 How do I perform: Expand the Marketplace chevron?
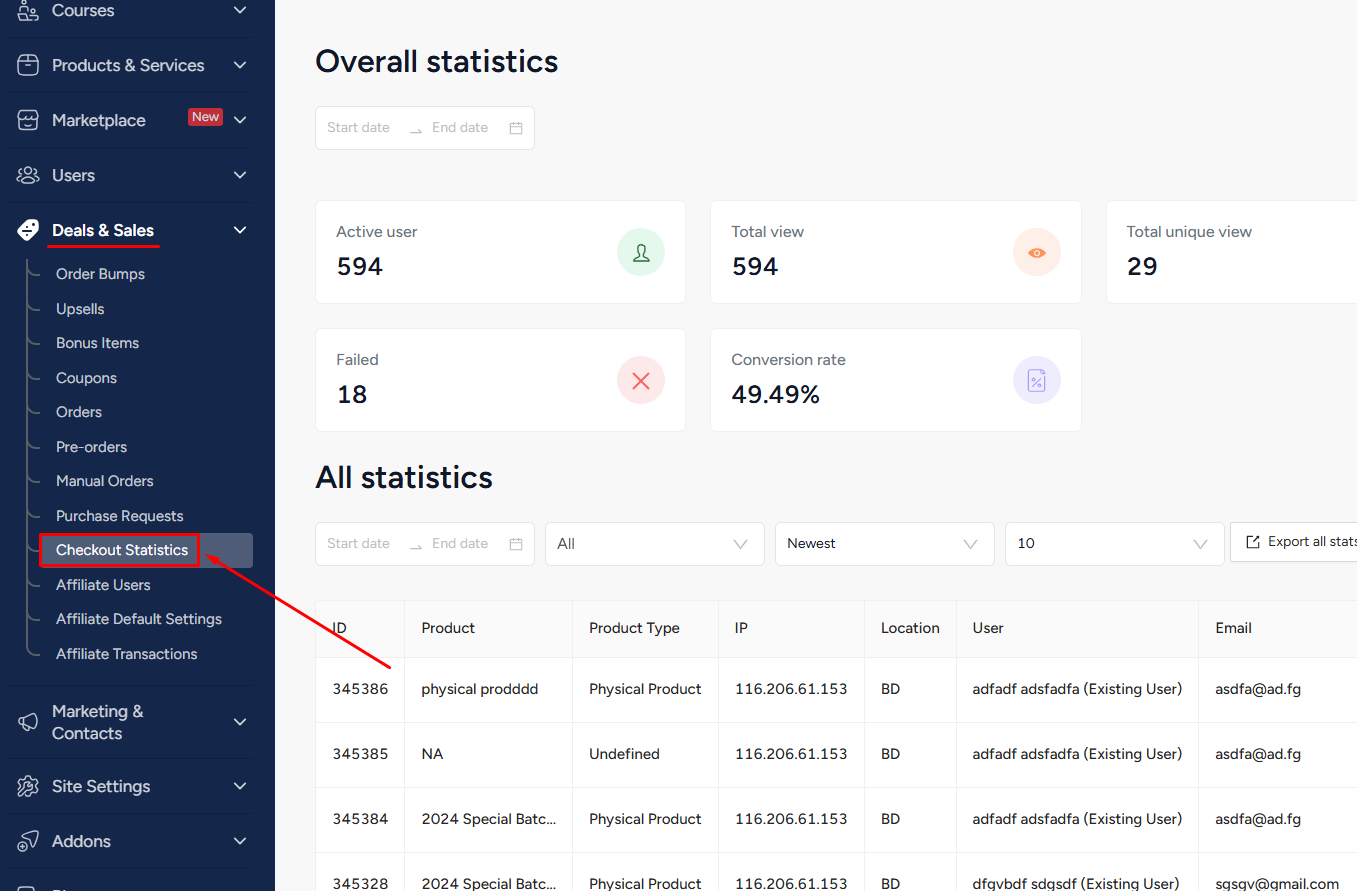tap(239, 120)
